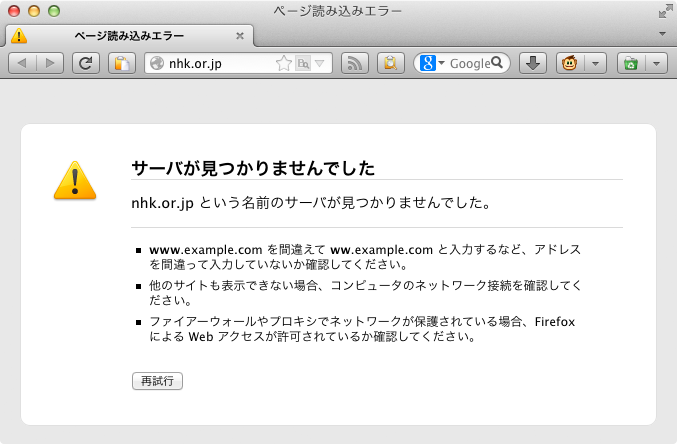Click the 再試行 retry button
This screenshot has height=444, width=677.
[x=157, y=381]
